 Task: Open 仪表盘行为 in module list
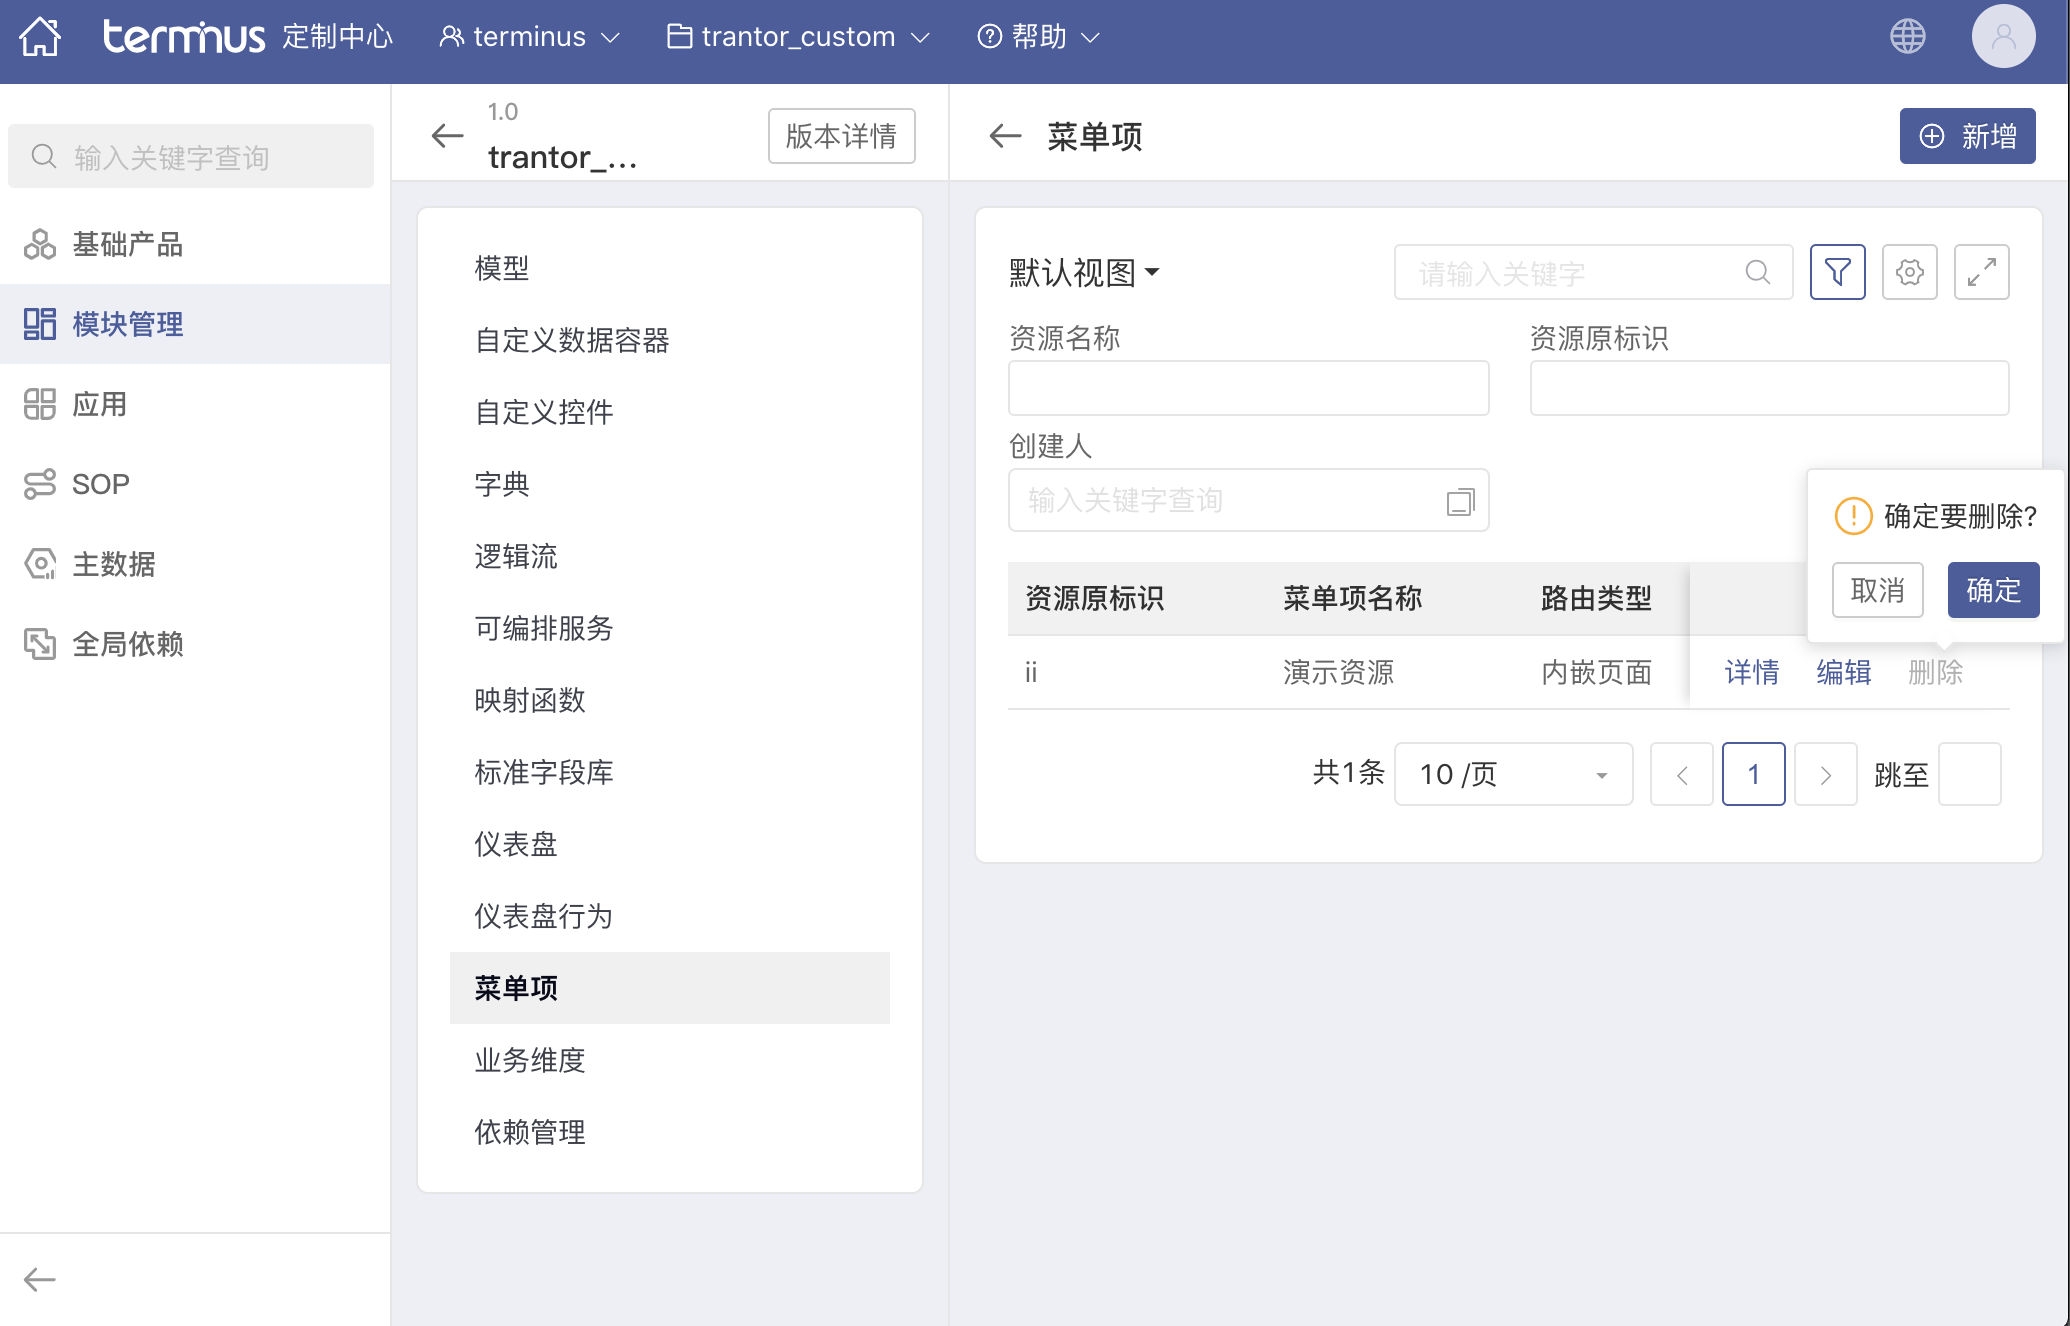coord(669,916)
